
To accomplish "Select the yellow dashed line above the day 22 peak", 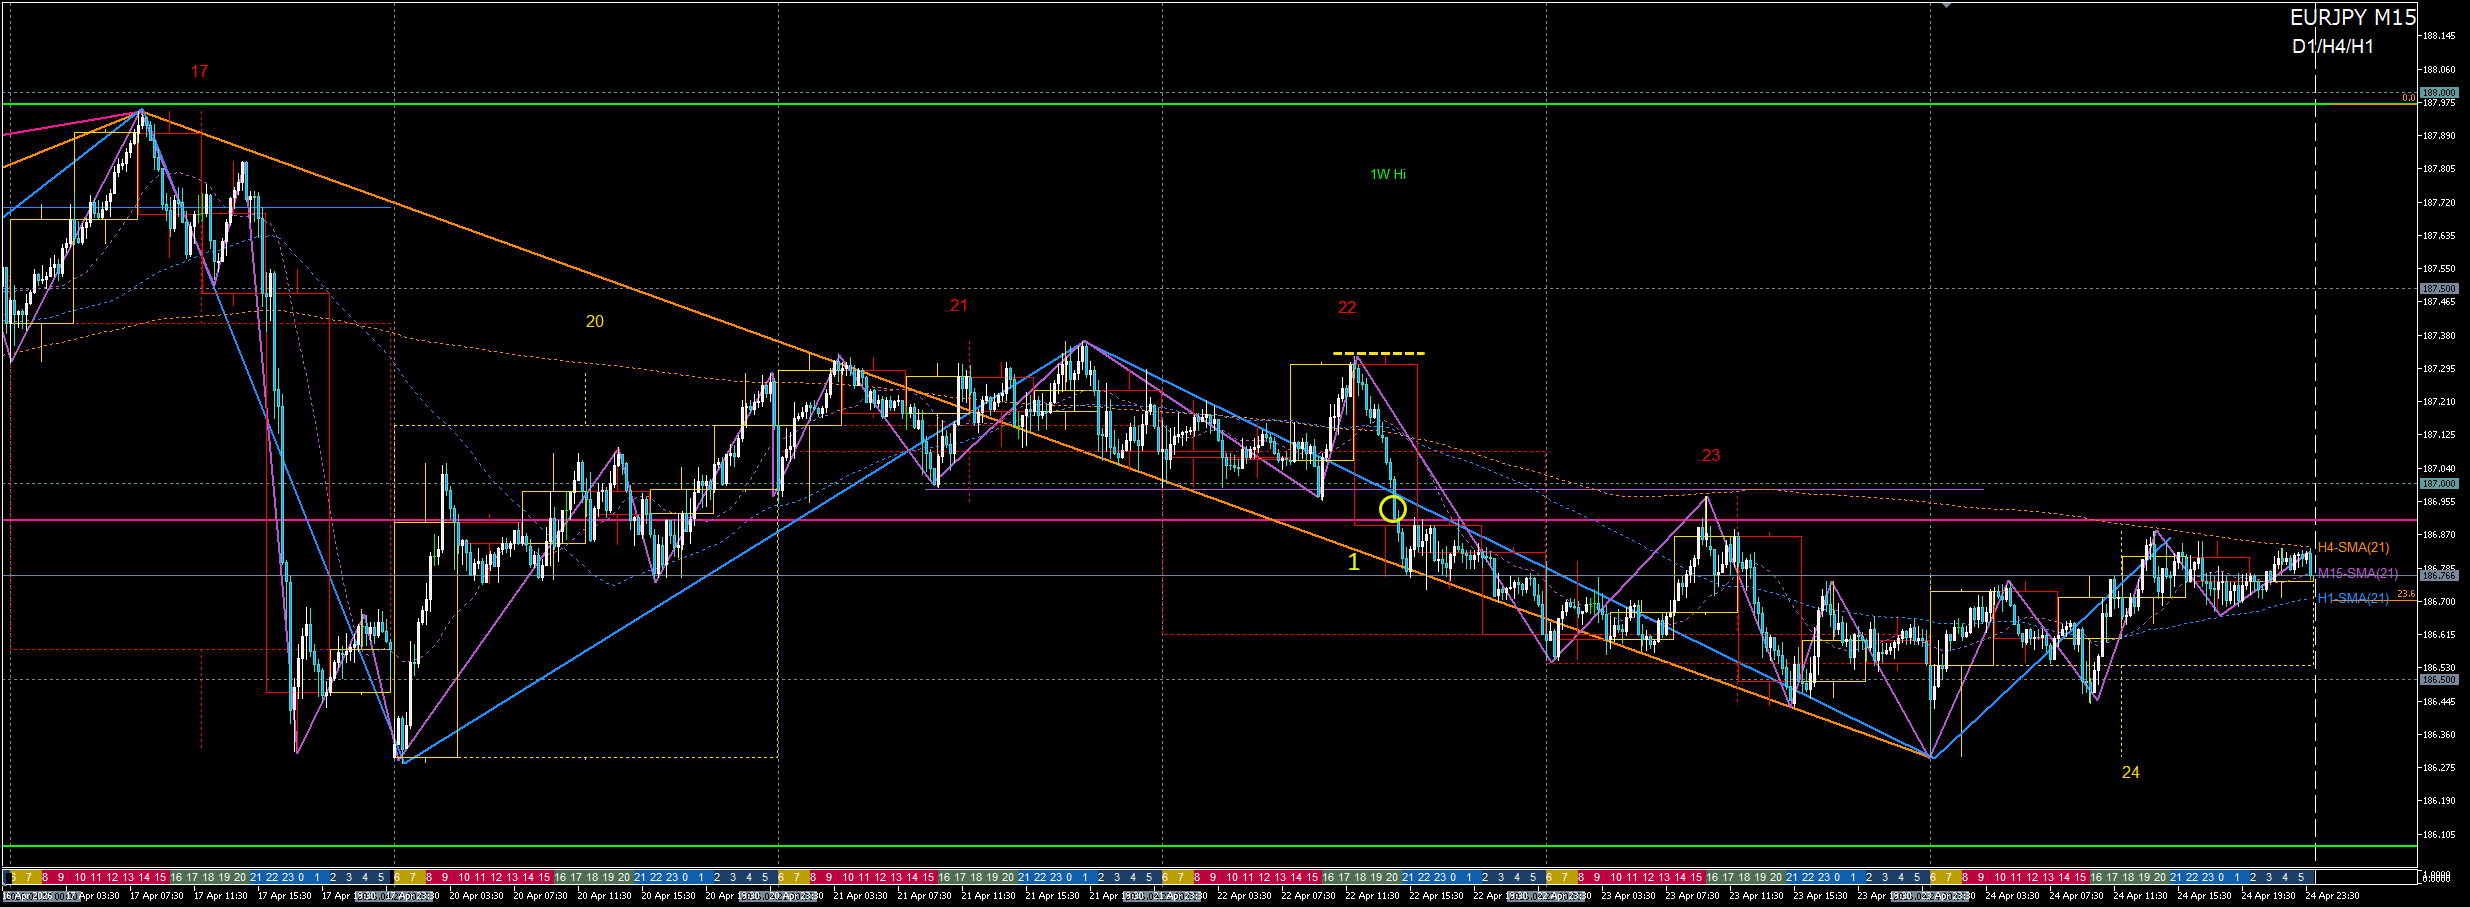I will coord(1378,354).
